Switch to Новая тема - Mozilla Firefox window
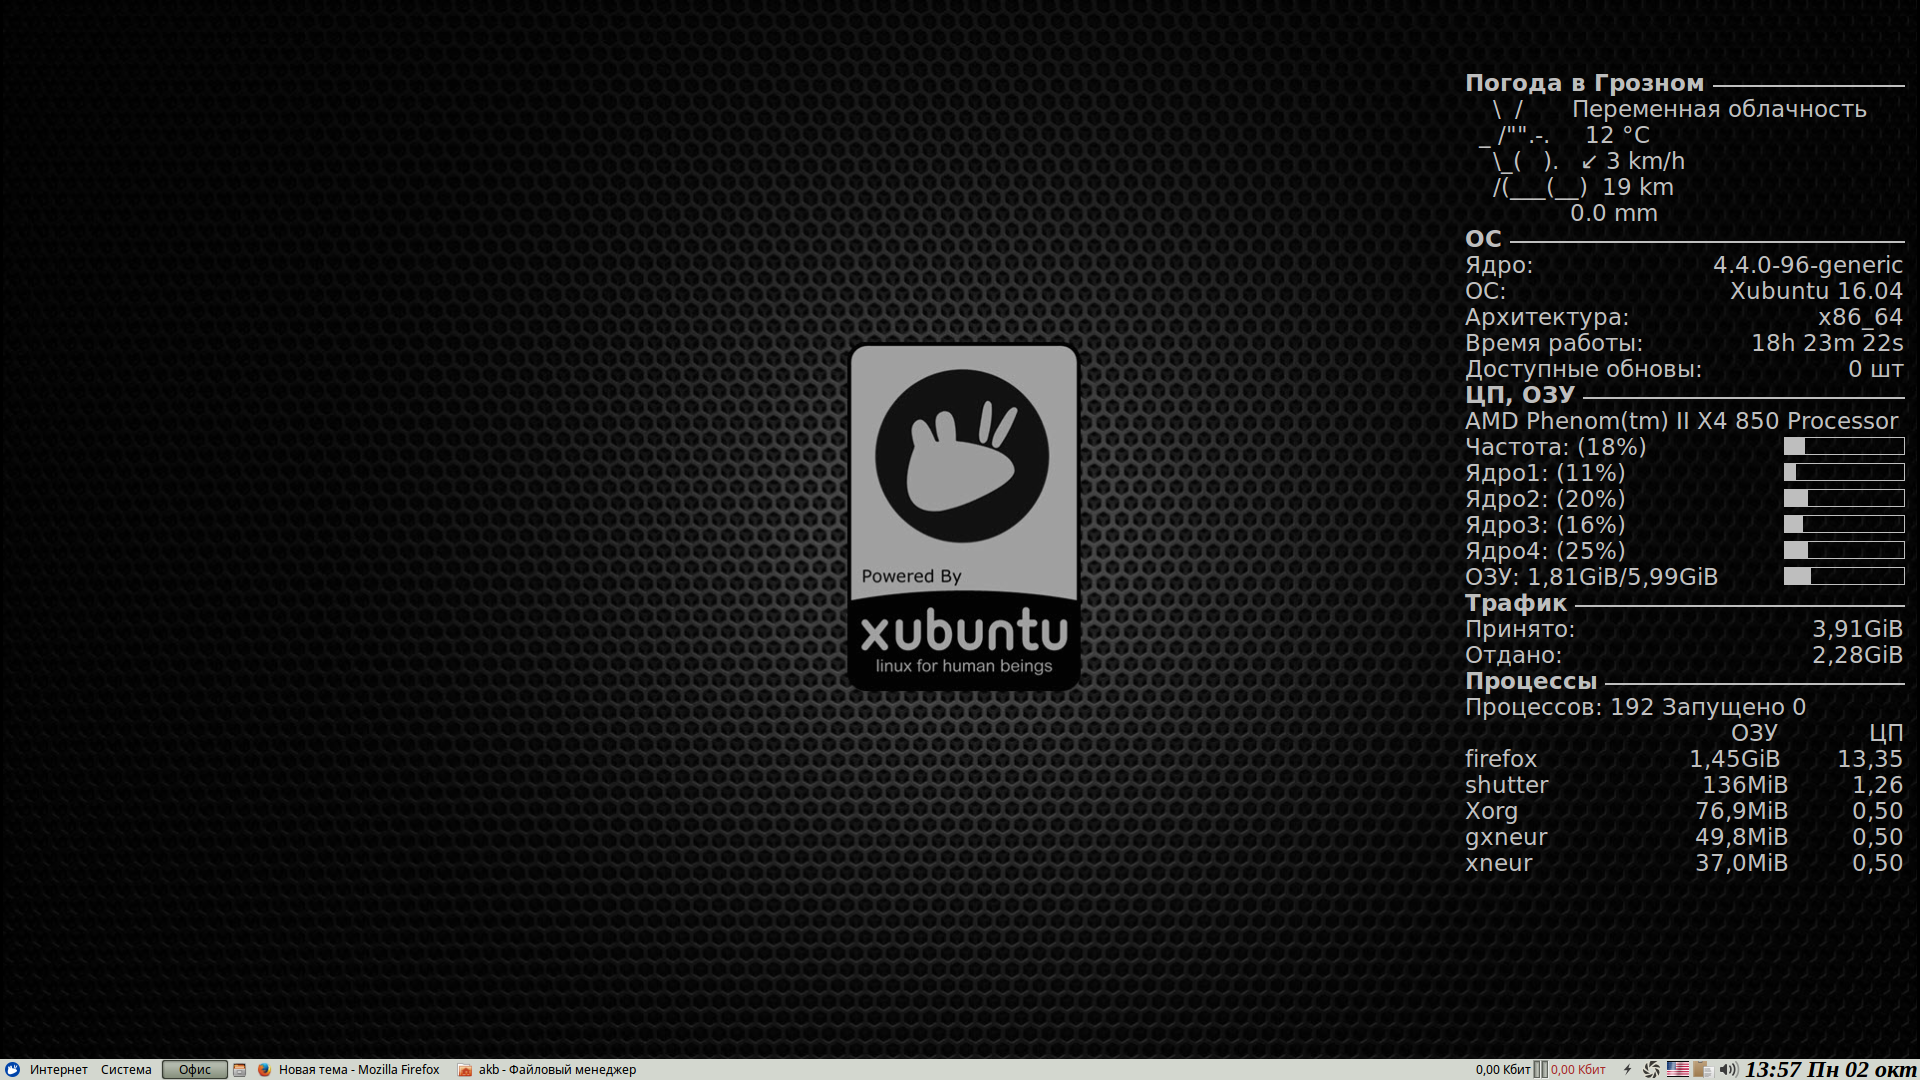The image size is (1920, 1080). tap(349, 1069)
